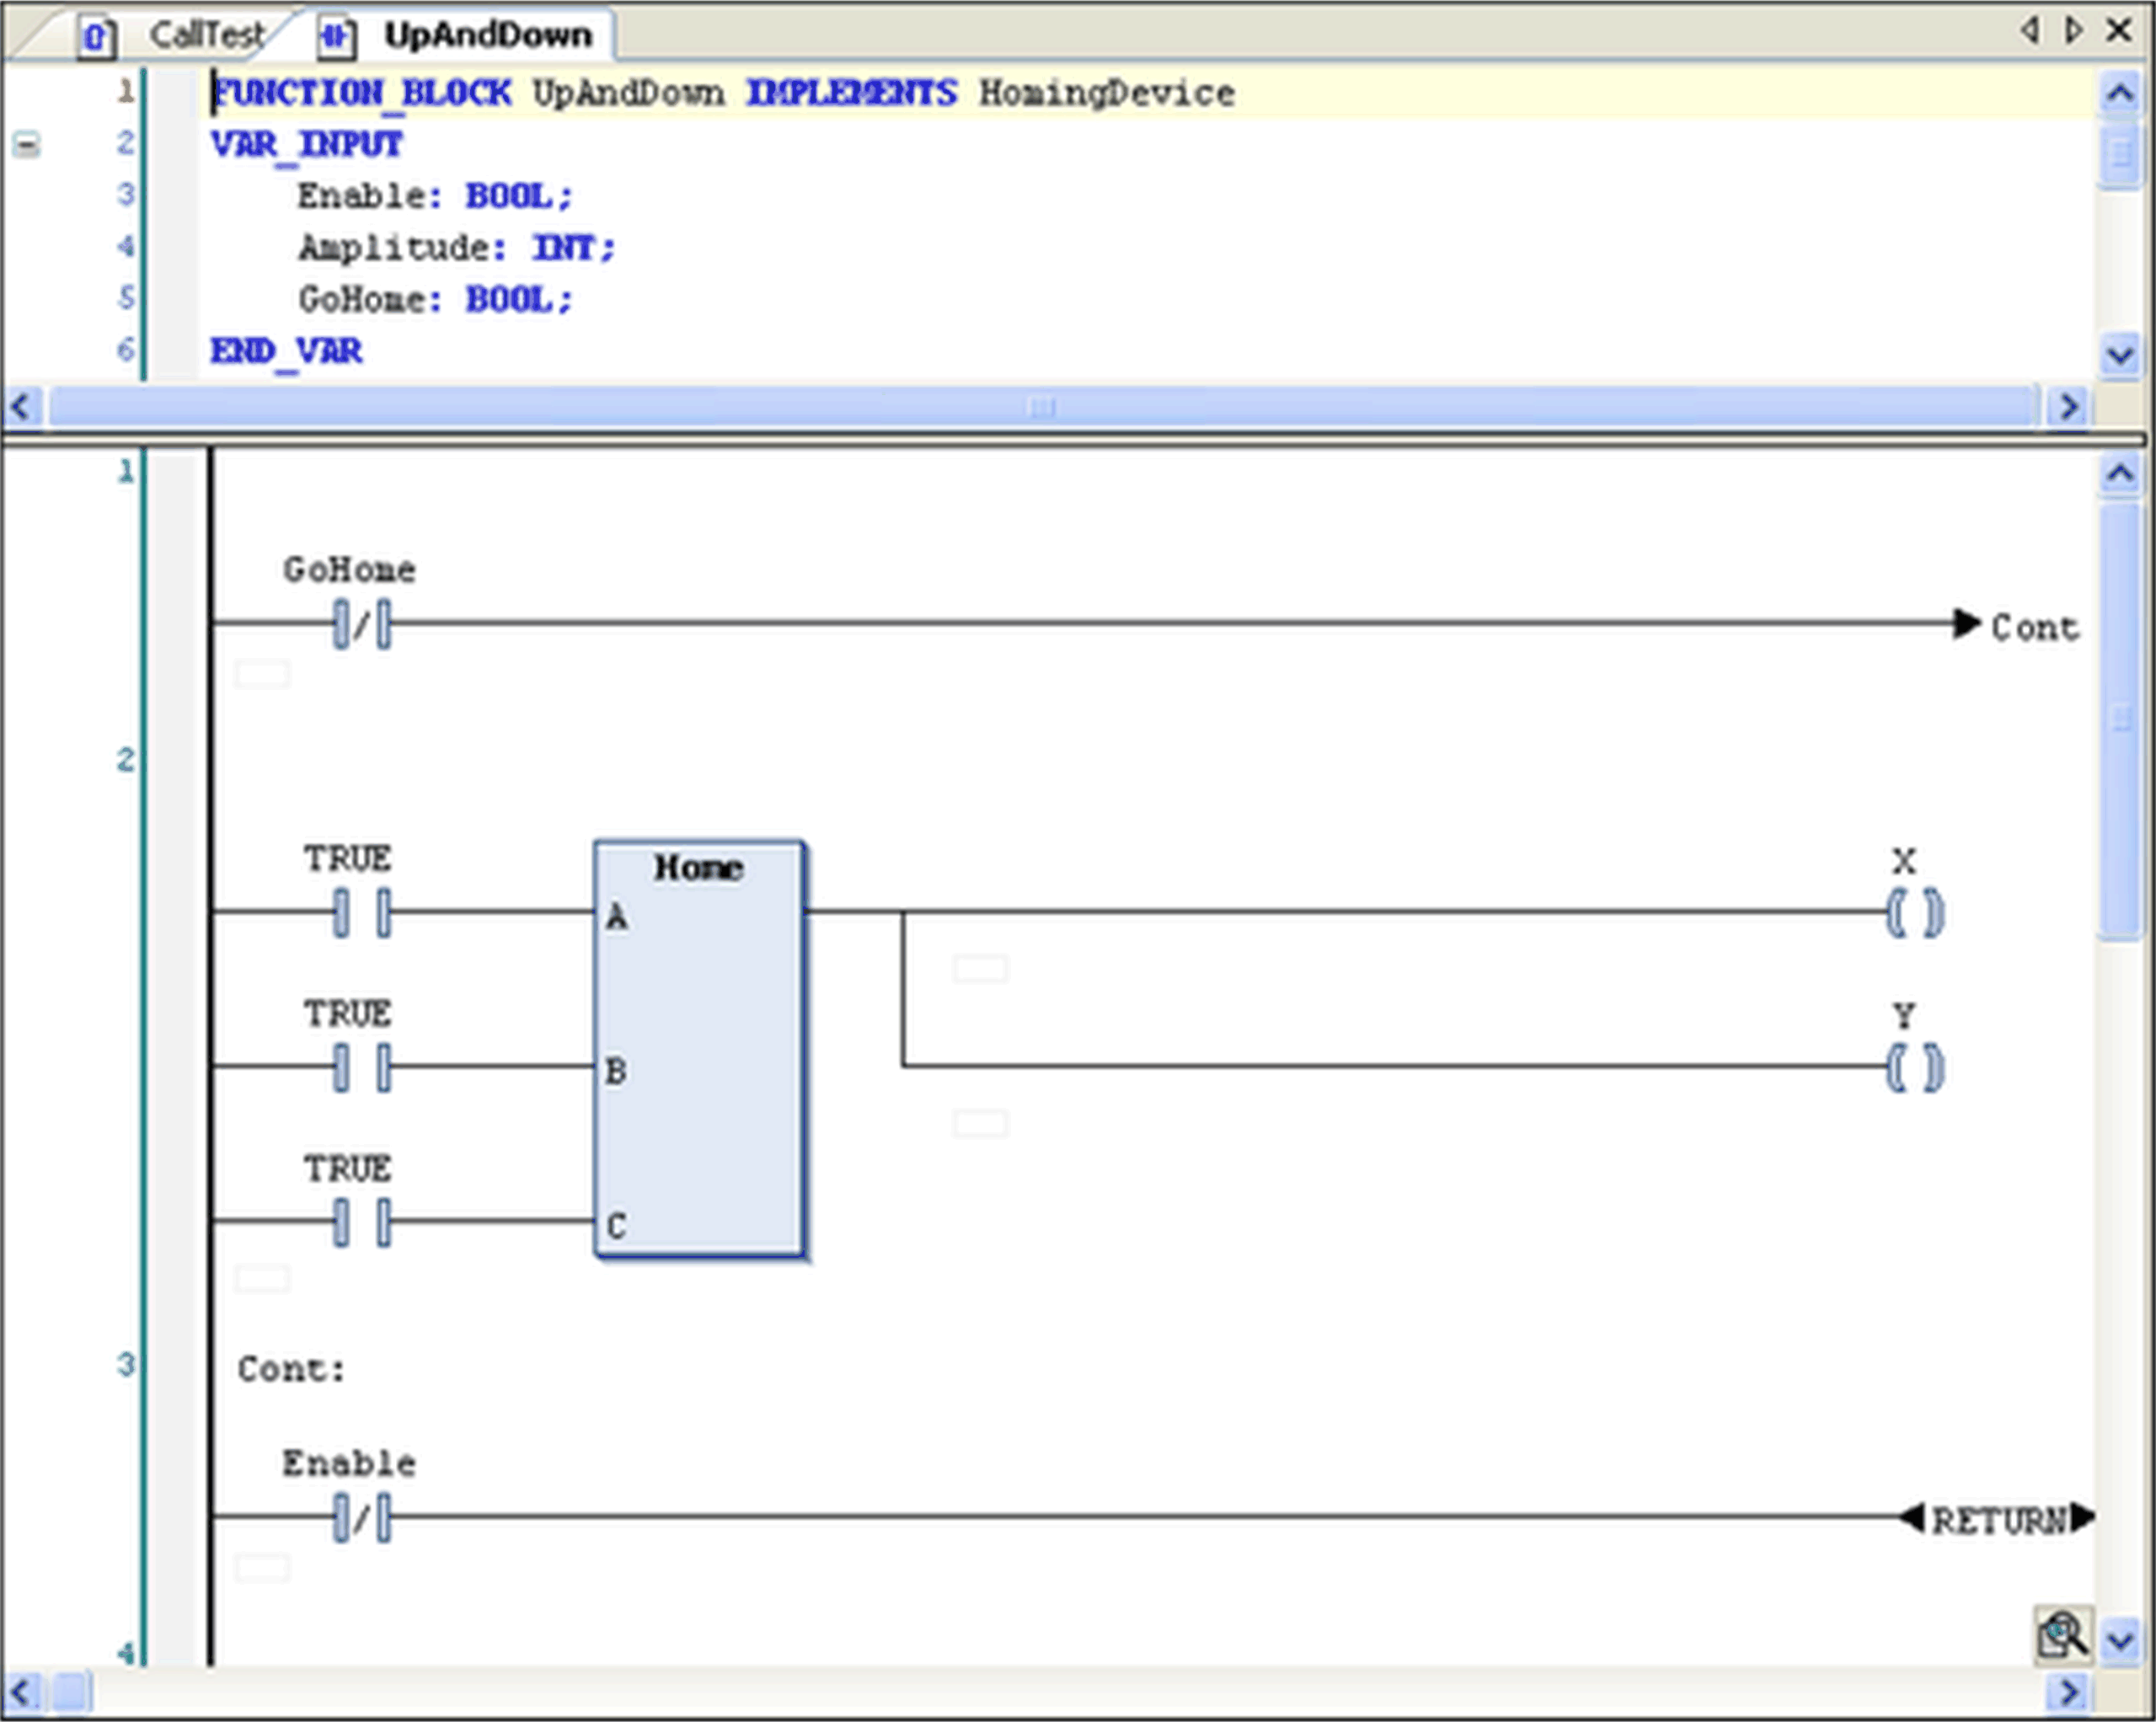Select the negated Enable contact
The height and width of the screenshot is (1722, 2156).
362,1518
